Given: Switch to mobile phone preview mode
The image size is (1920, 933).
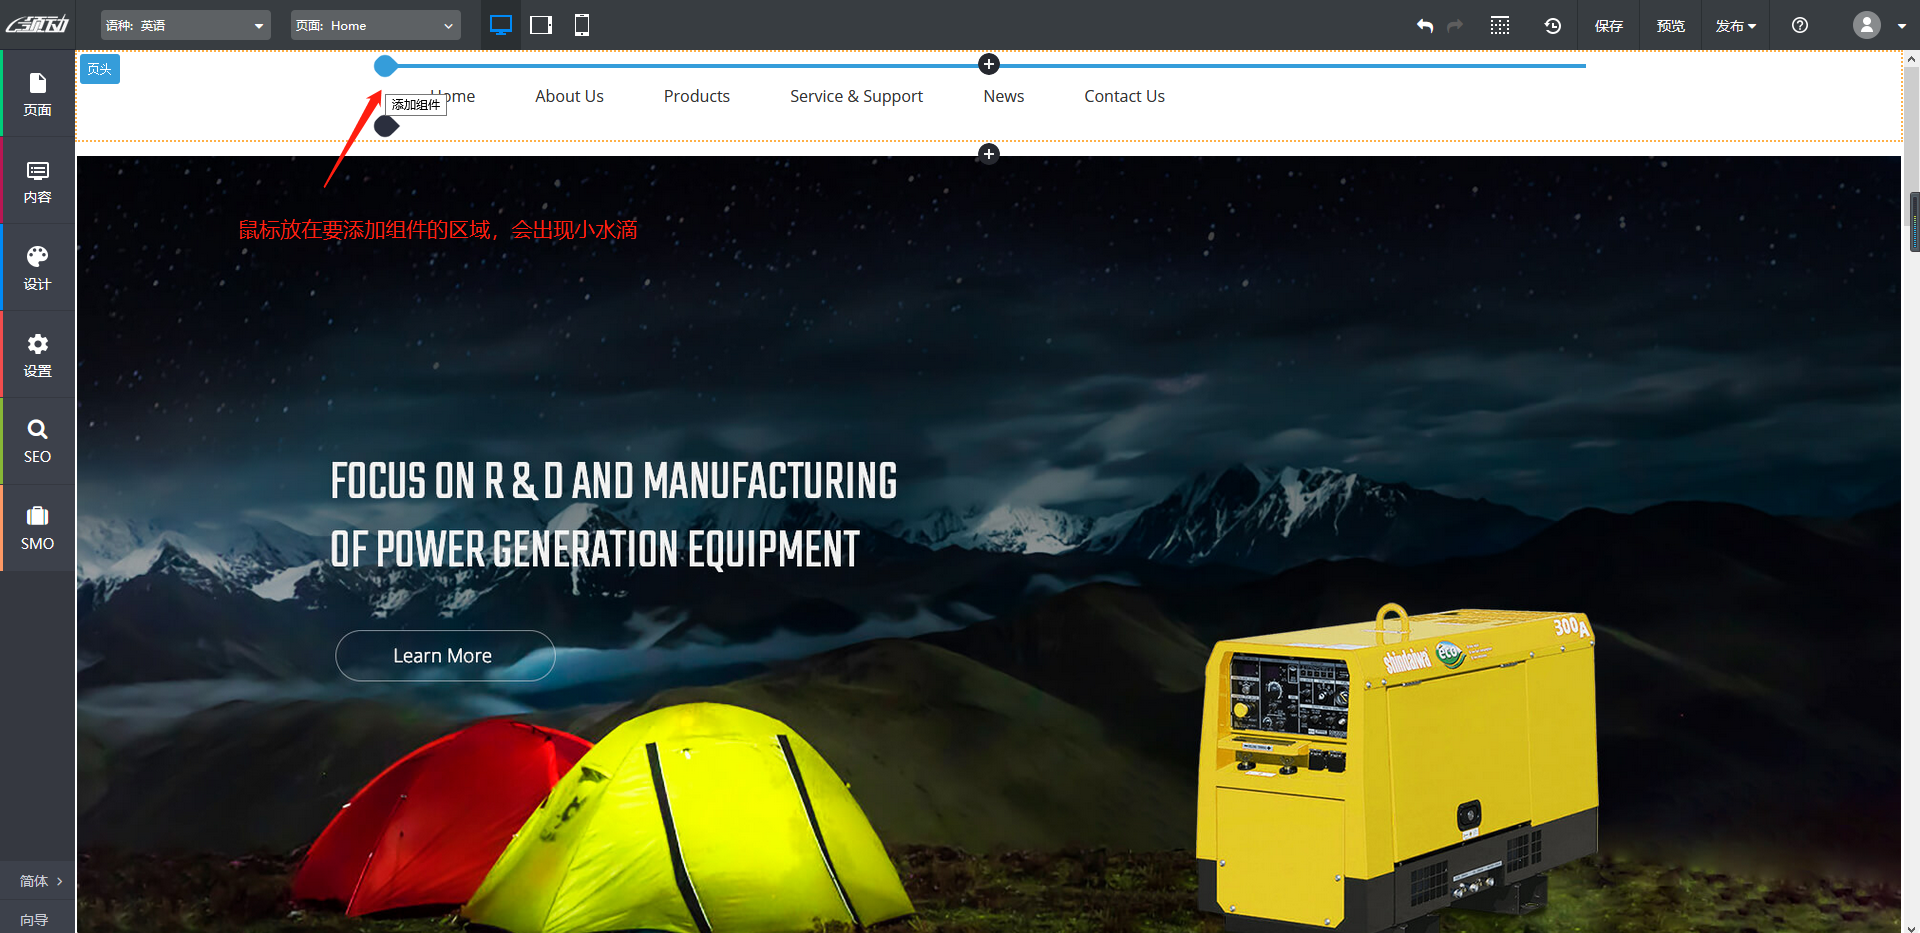Looking at the screenshot, I should click(582, 25).
